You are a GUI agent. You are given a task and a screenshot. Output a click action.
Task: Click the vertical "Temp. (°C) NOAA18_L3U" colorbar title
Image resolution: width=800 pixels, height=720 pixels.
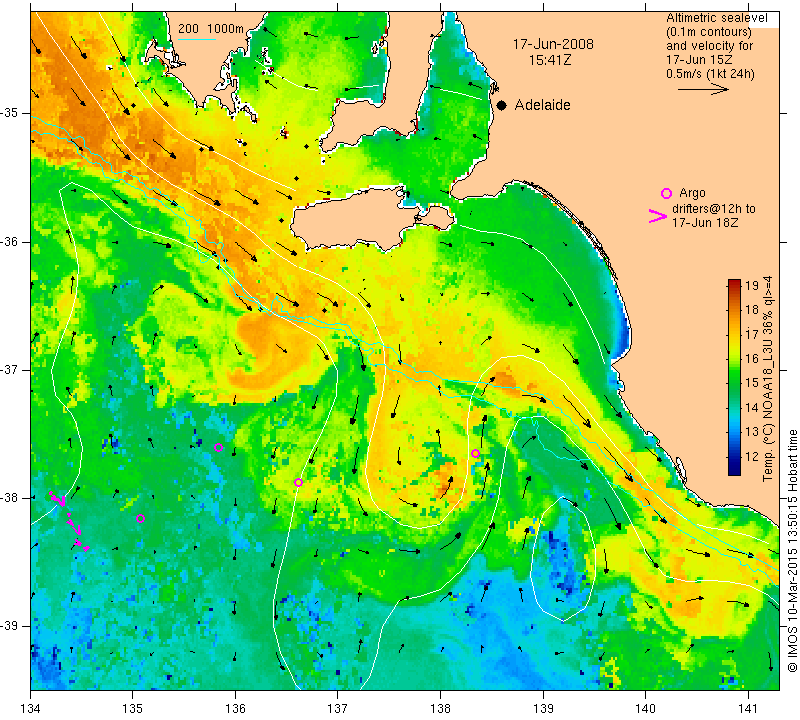[767, 379]
